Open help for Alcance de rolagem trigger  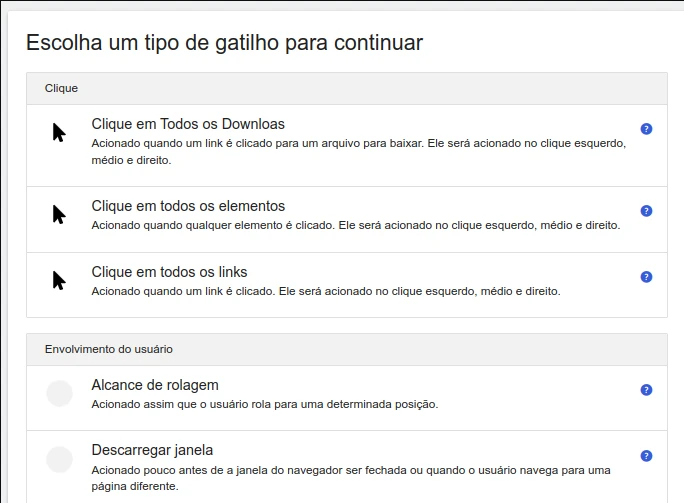[646, 390]
